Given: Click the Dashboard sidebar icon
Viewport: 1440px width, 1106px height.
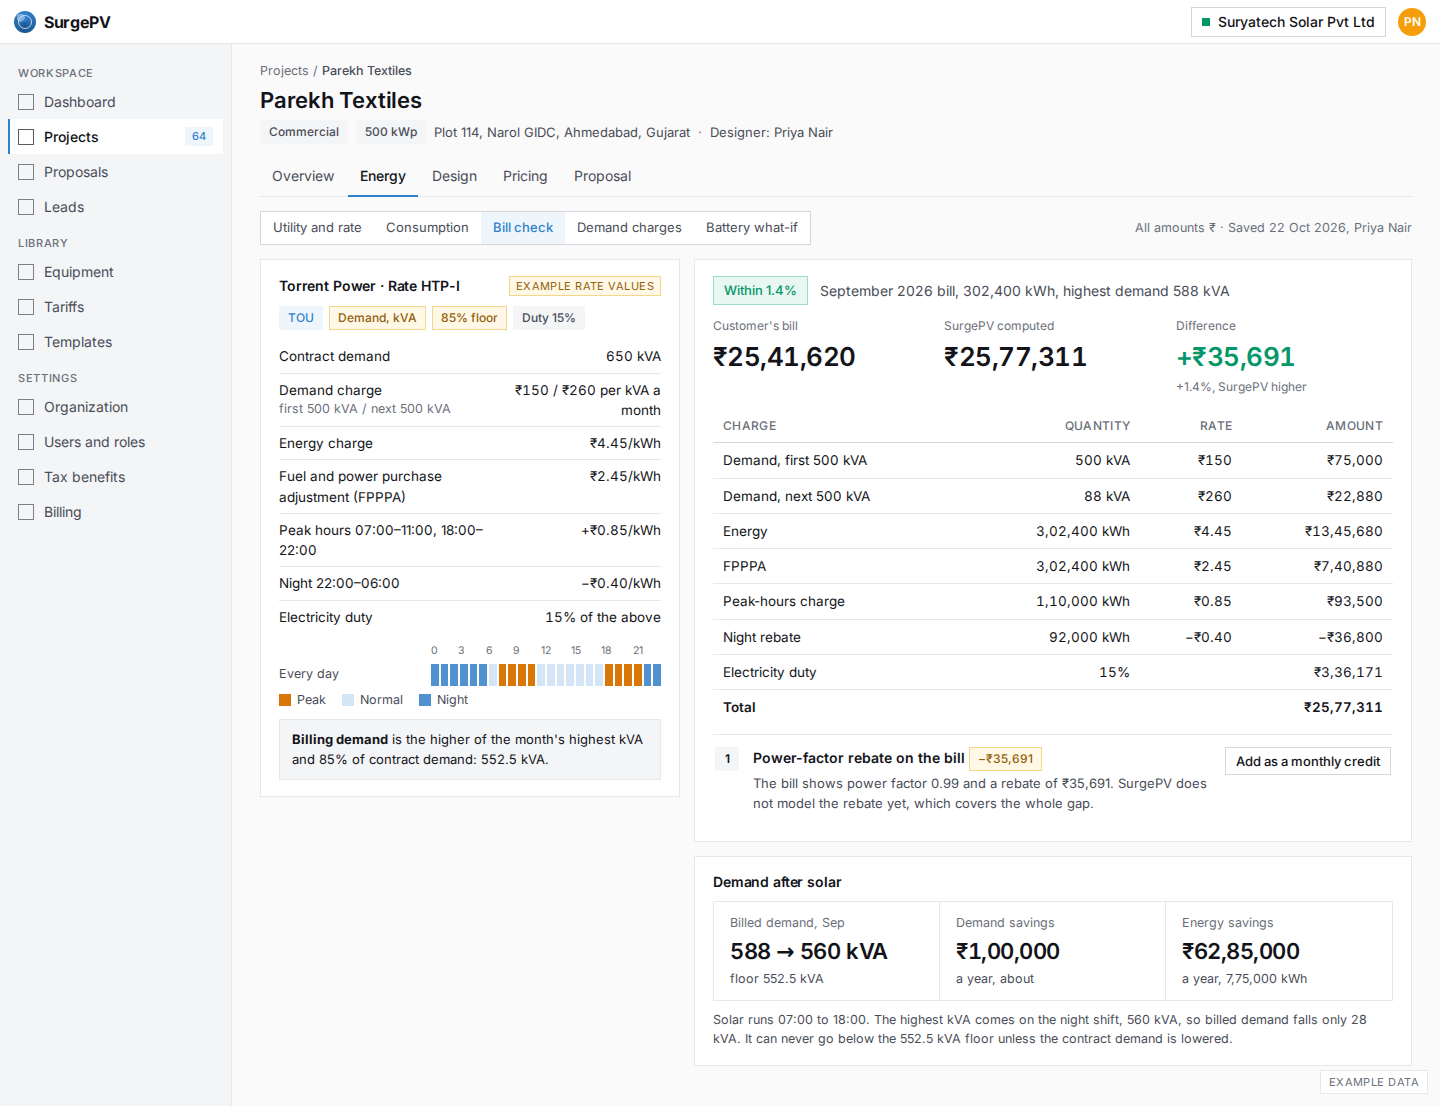Looking at the screenshot, I should pyautogui.click(x=26, y=102).
